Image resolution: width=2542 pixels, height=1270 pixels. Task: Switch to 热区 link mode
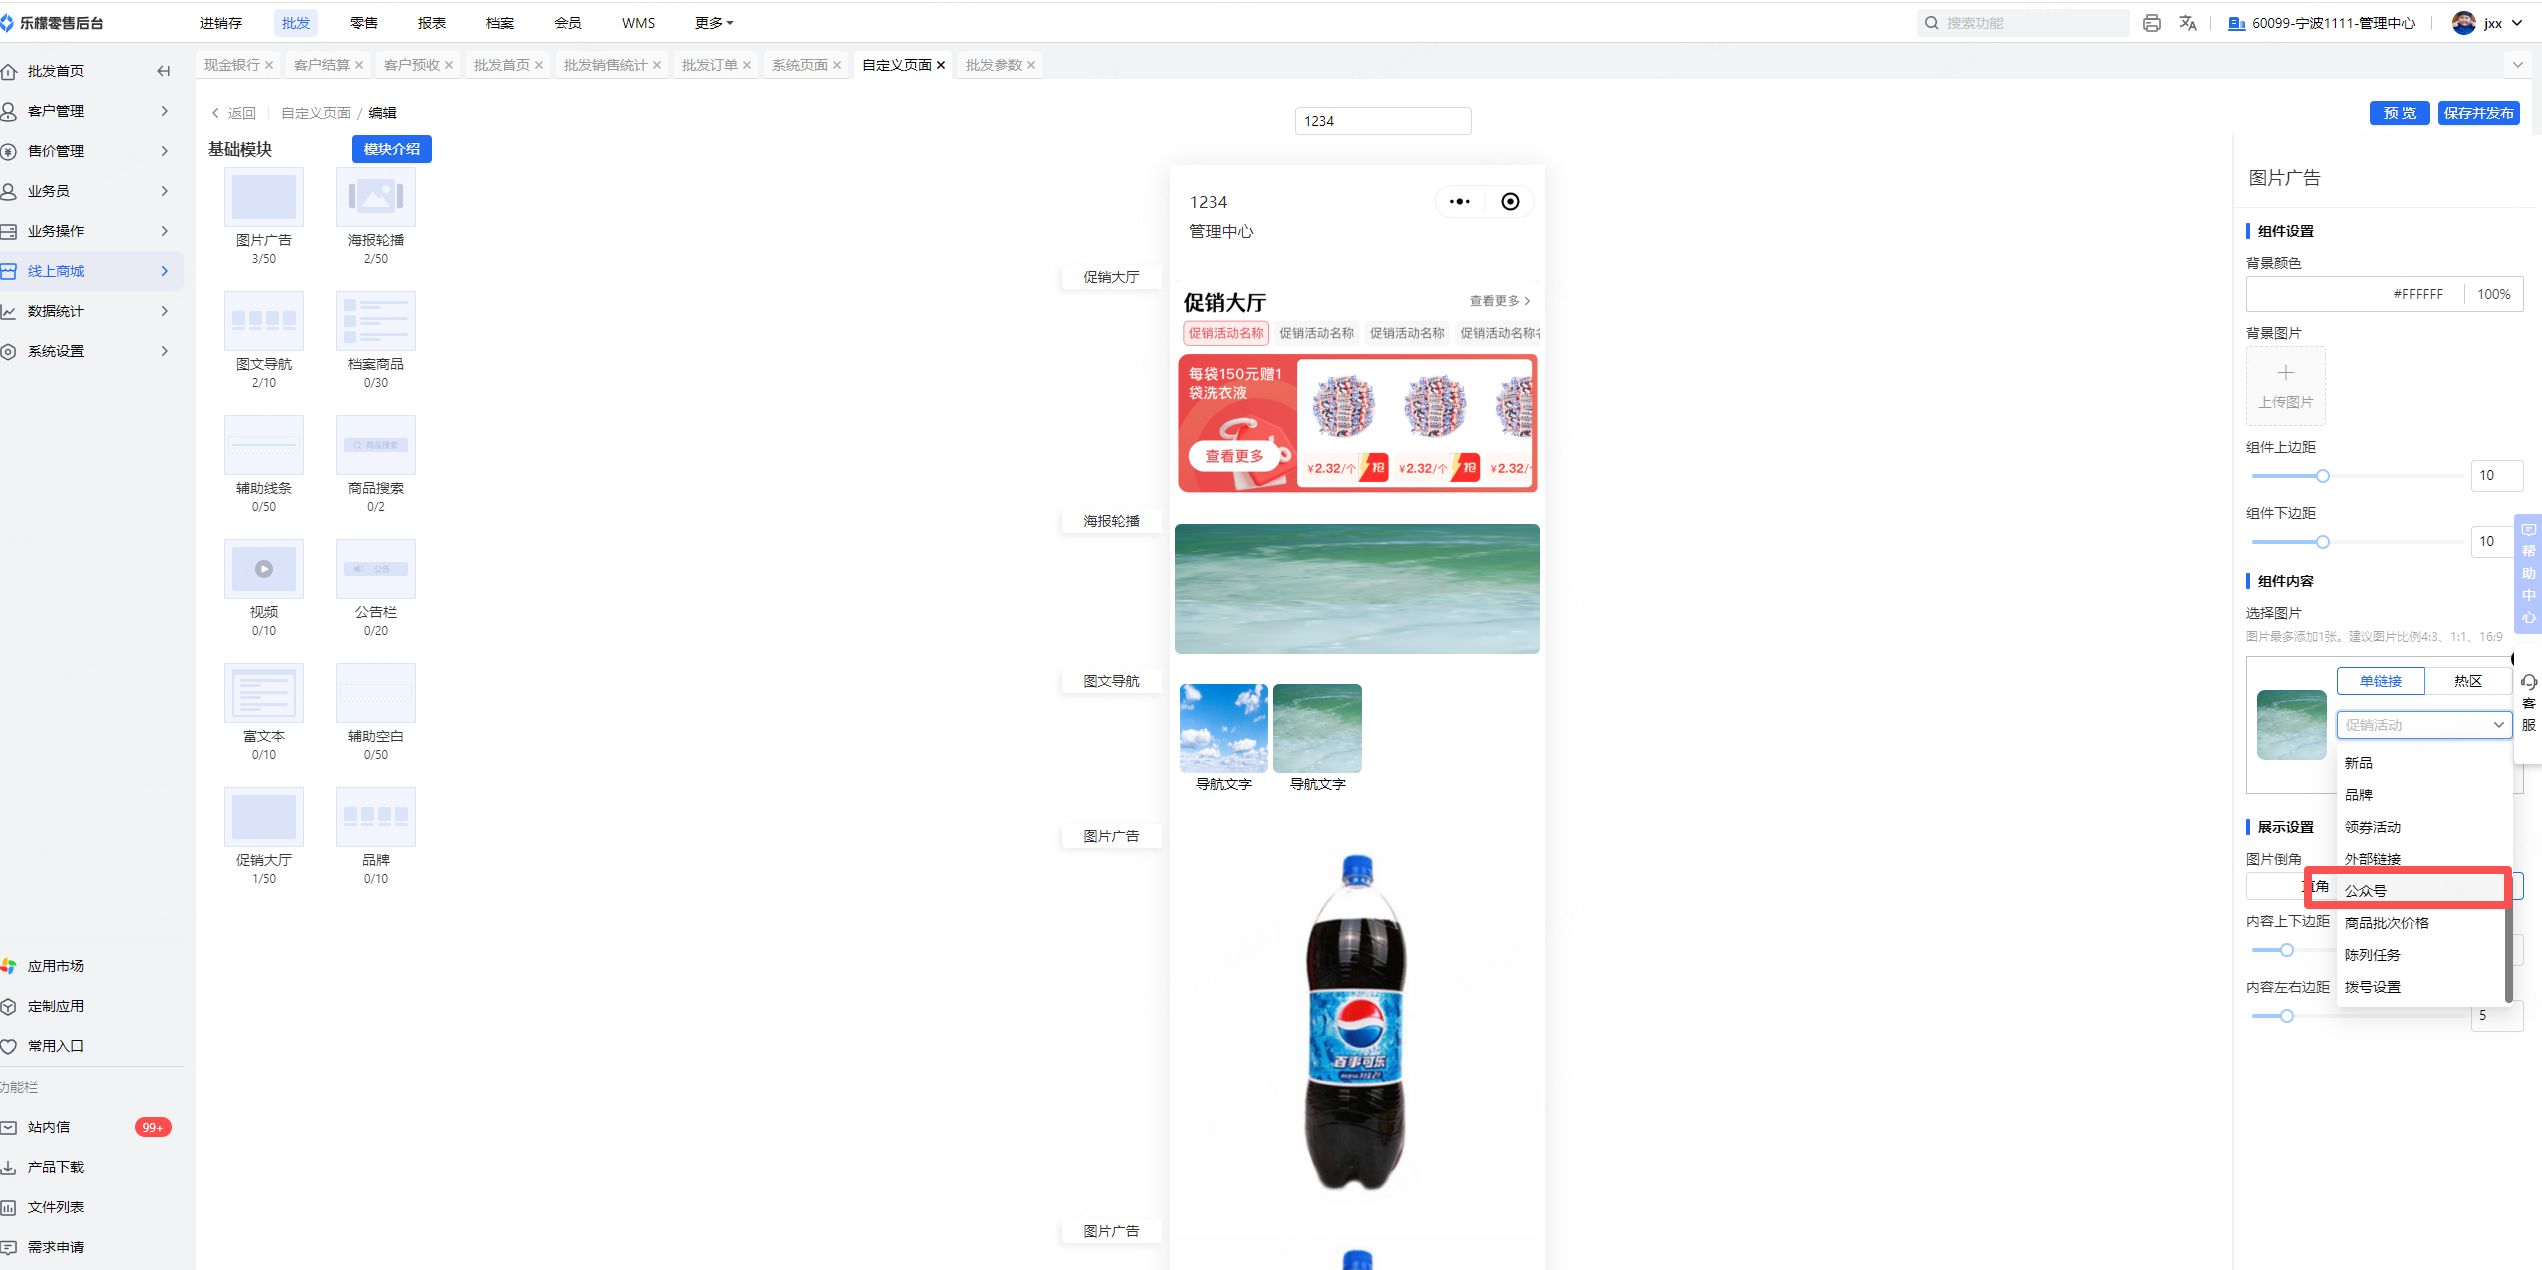pos(2467,681)
